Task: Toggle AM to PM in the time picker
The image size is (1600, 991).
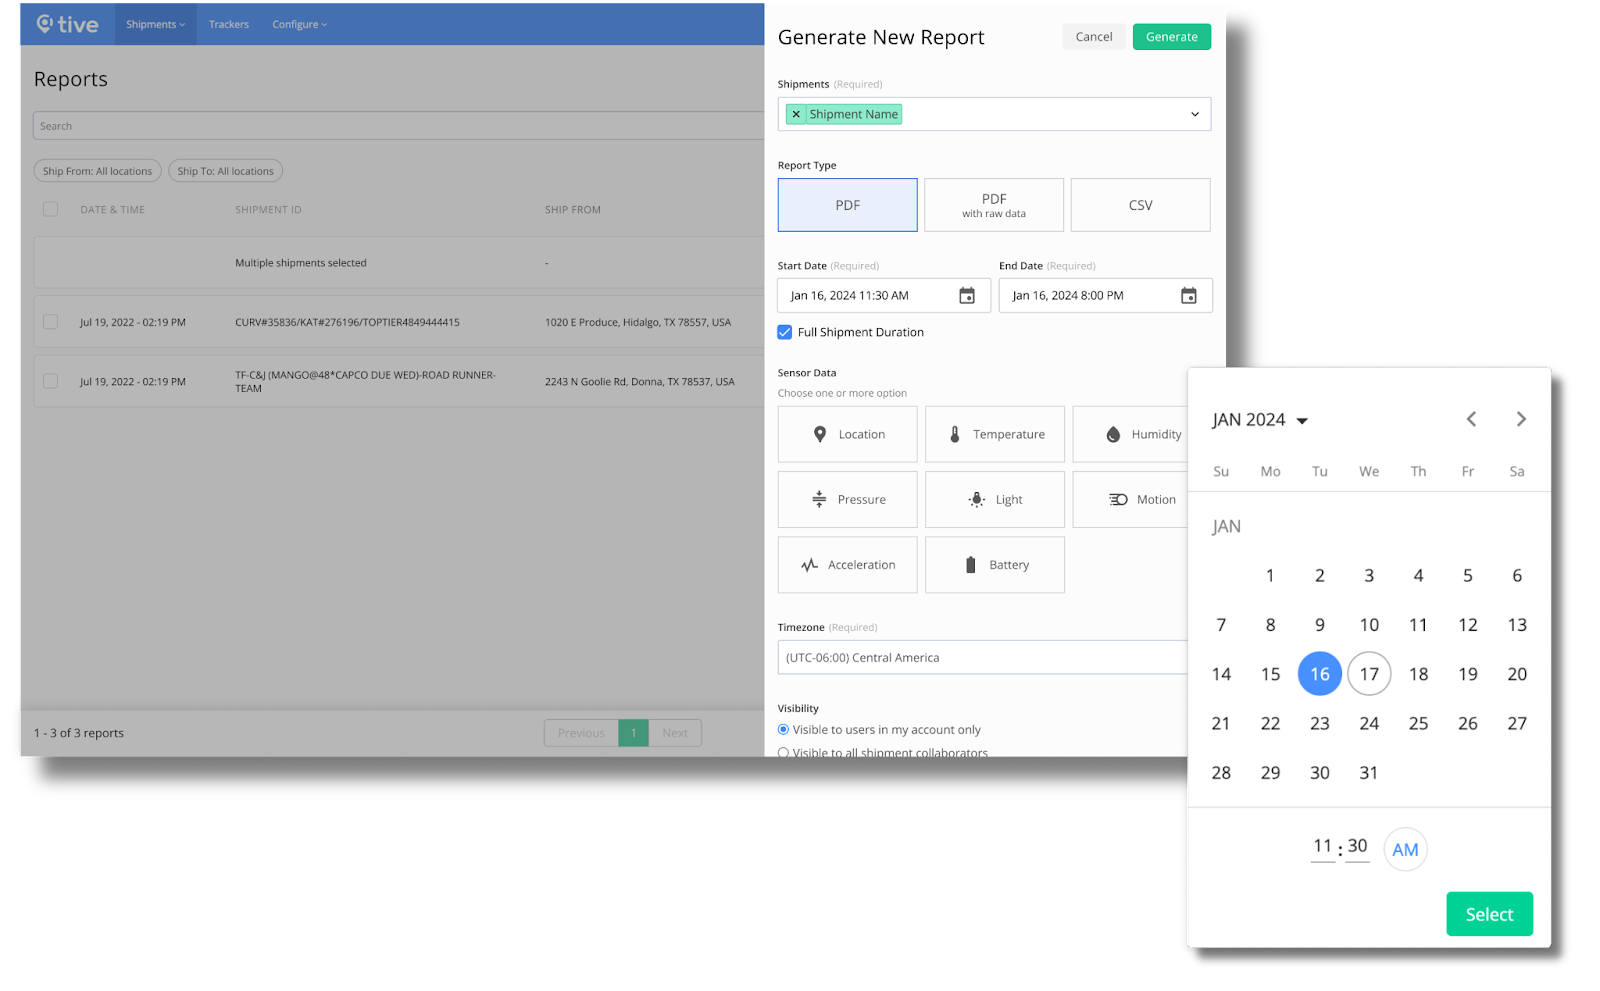Action: click(x=1404, y=848)
